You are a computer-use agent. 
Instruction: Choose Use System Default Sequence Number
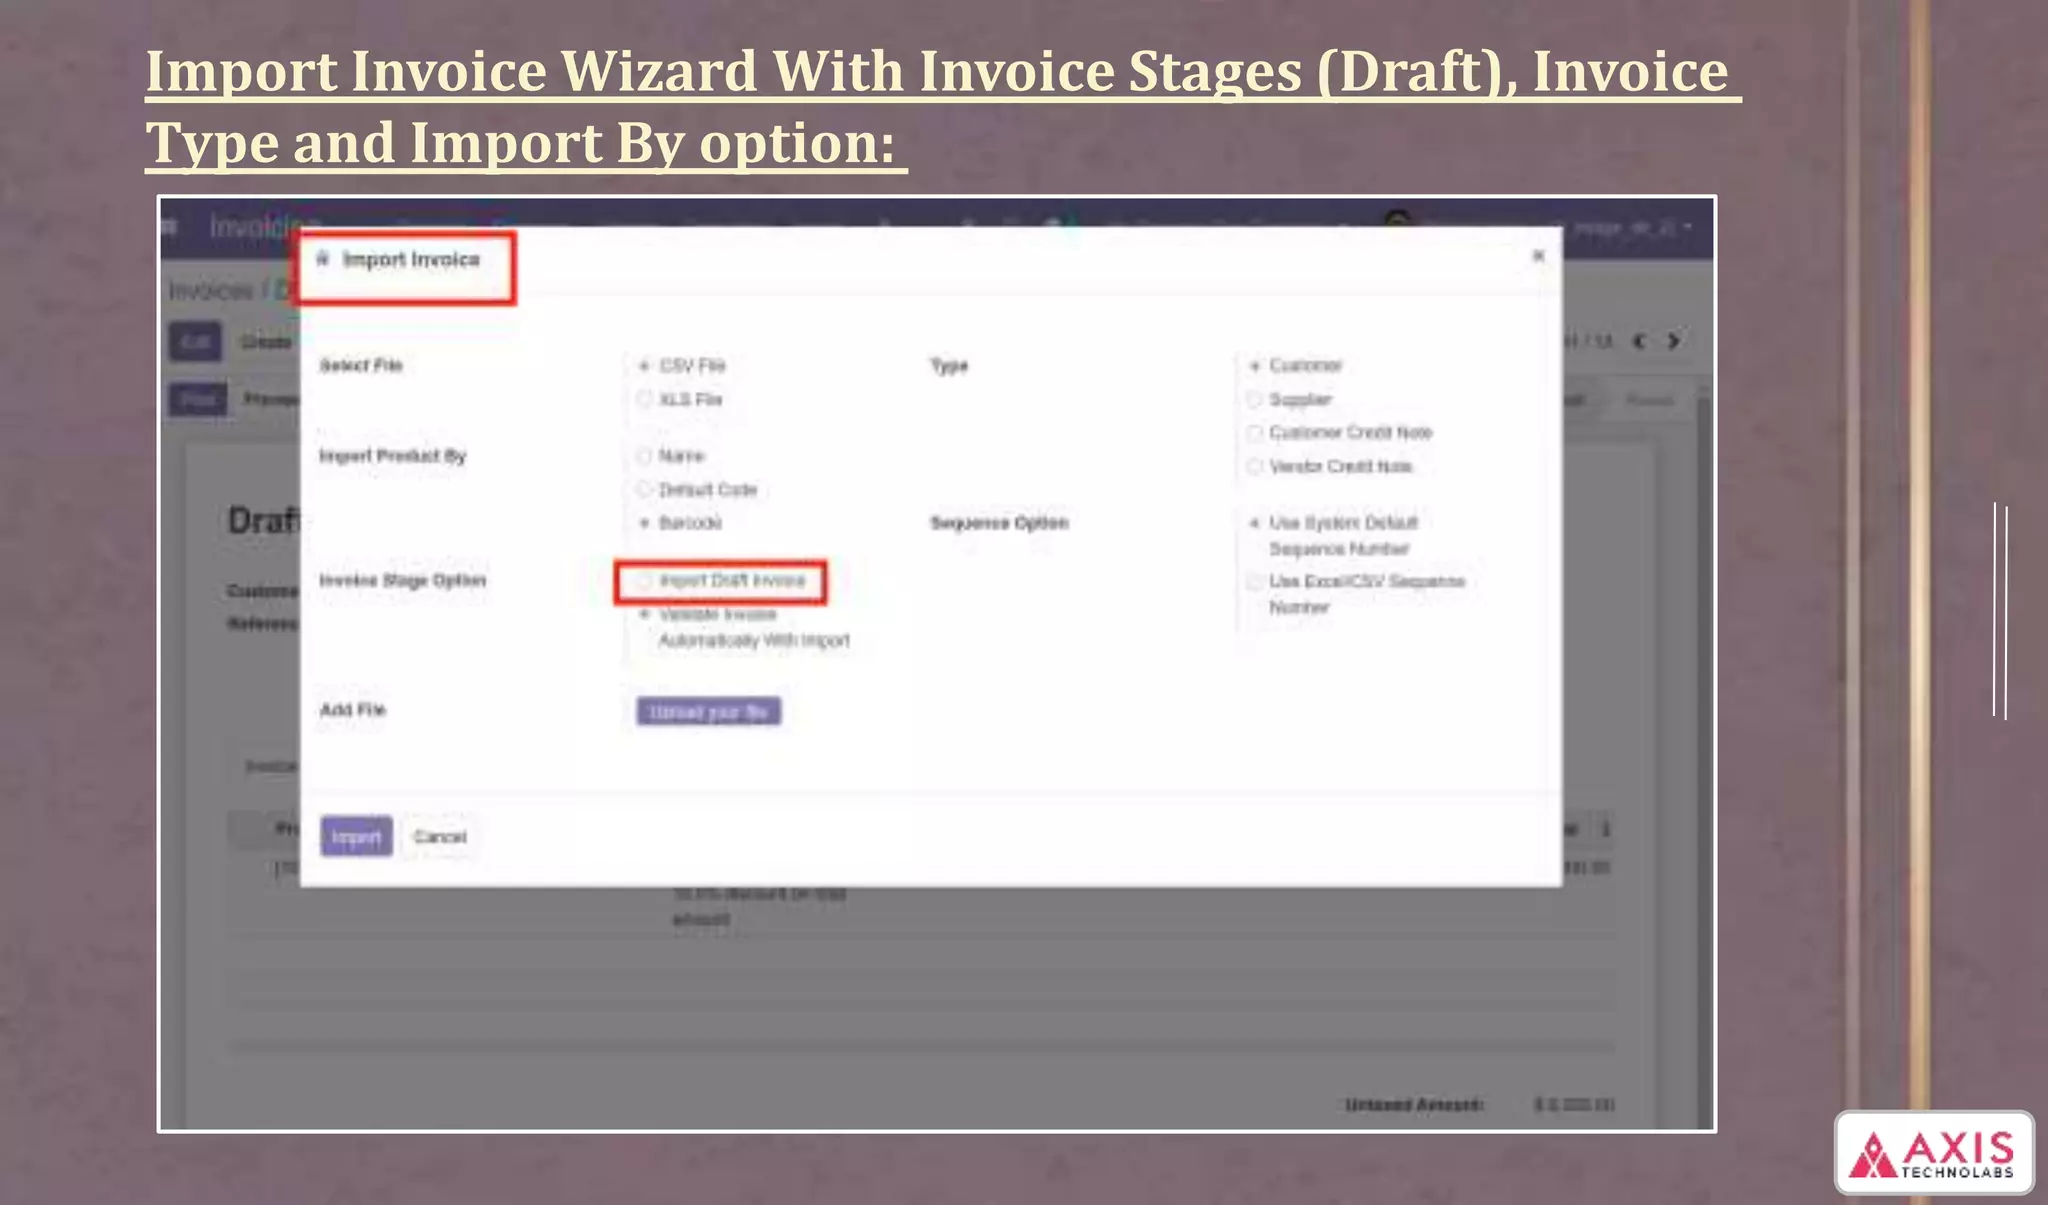tap(1255, 523)
